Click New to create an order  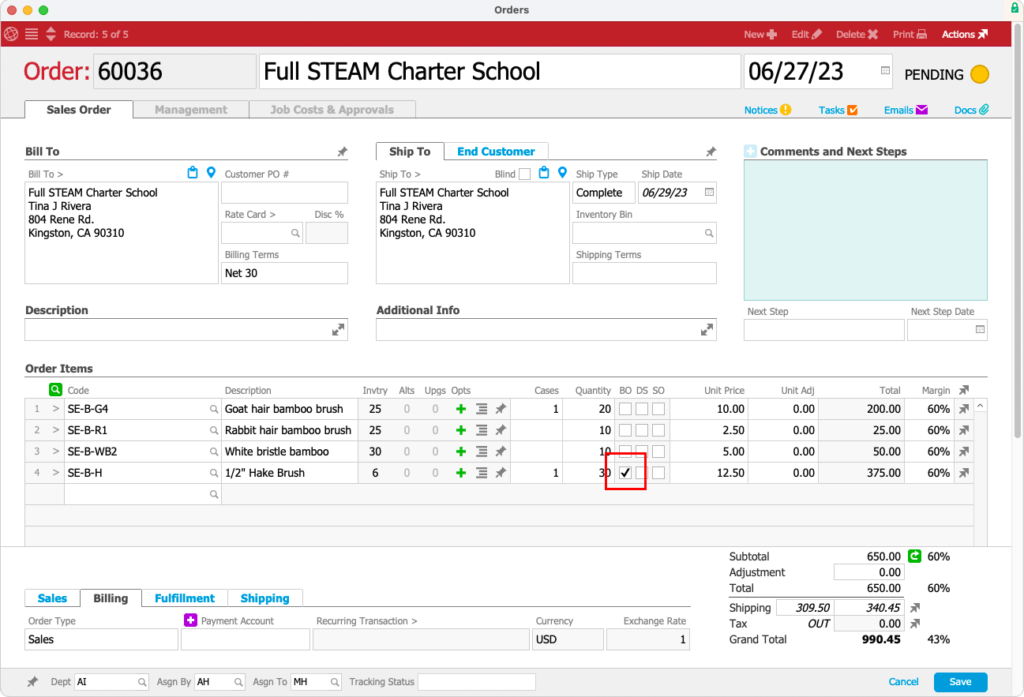(759, 33)
